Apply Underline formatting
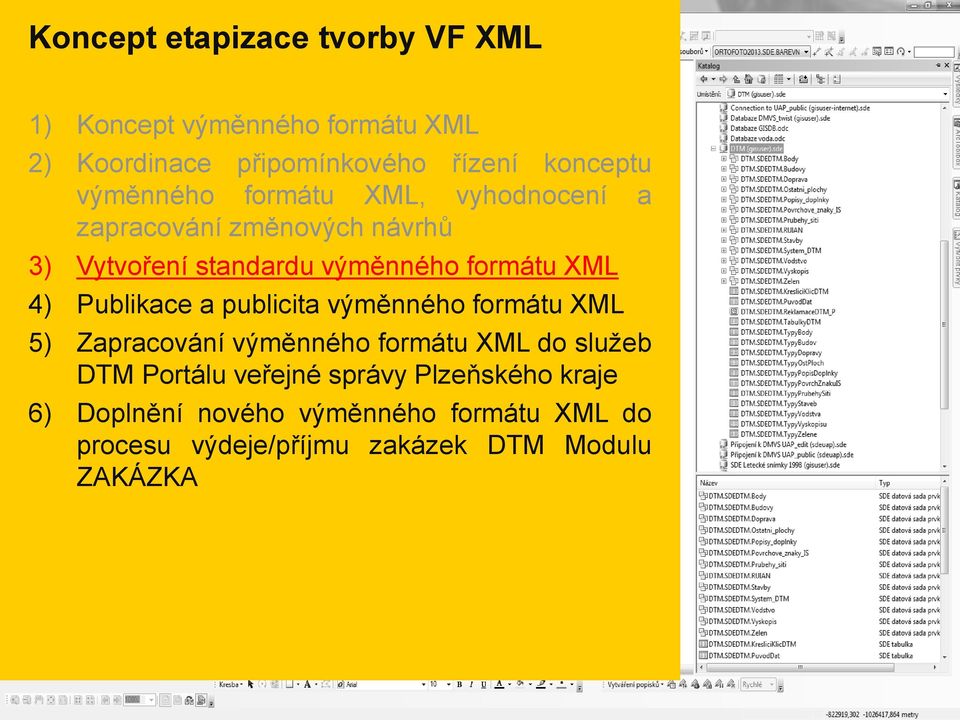960x720 pixels. (484, 684)
